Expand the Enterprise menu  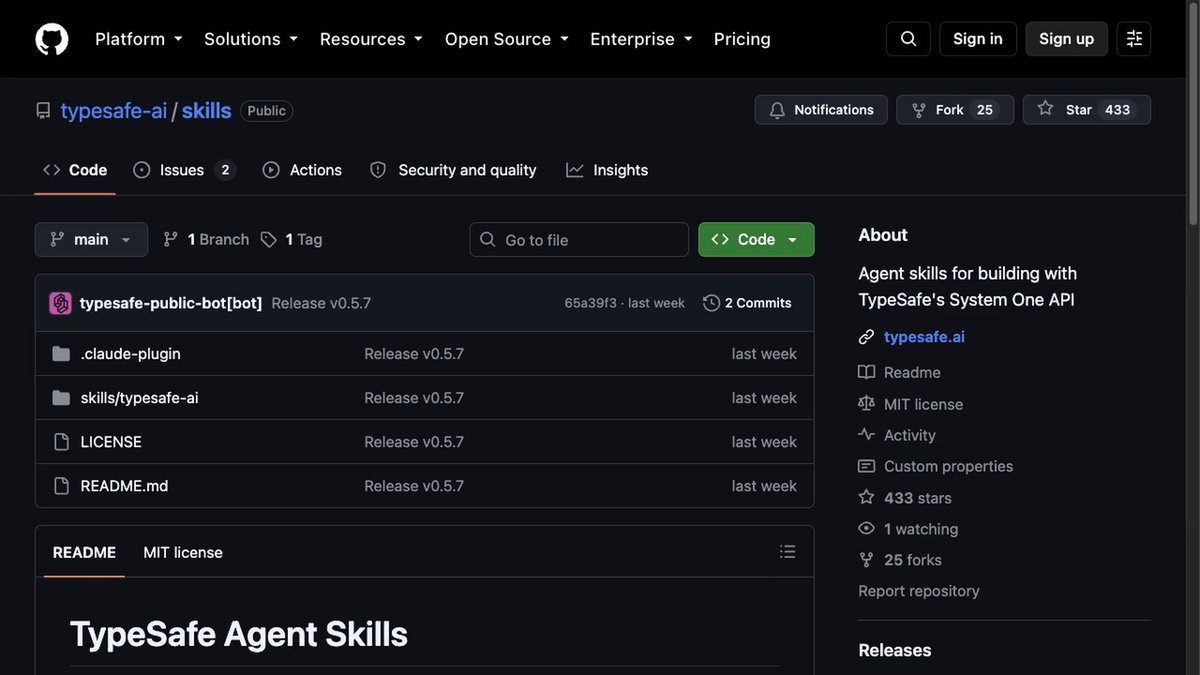pyautogui.click(x=641, y=39)
